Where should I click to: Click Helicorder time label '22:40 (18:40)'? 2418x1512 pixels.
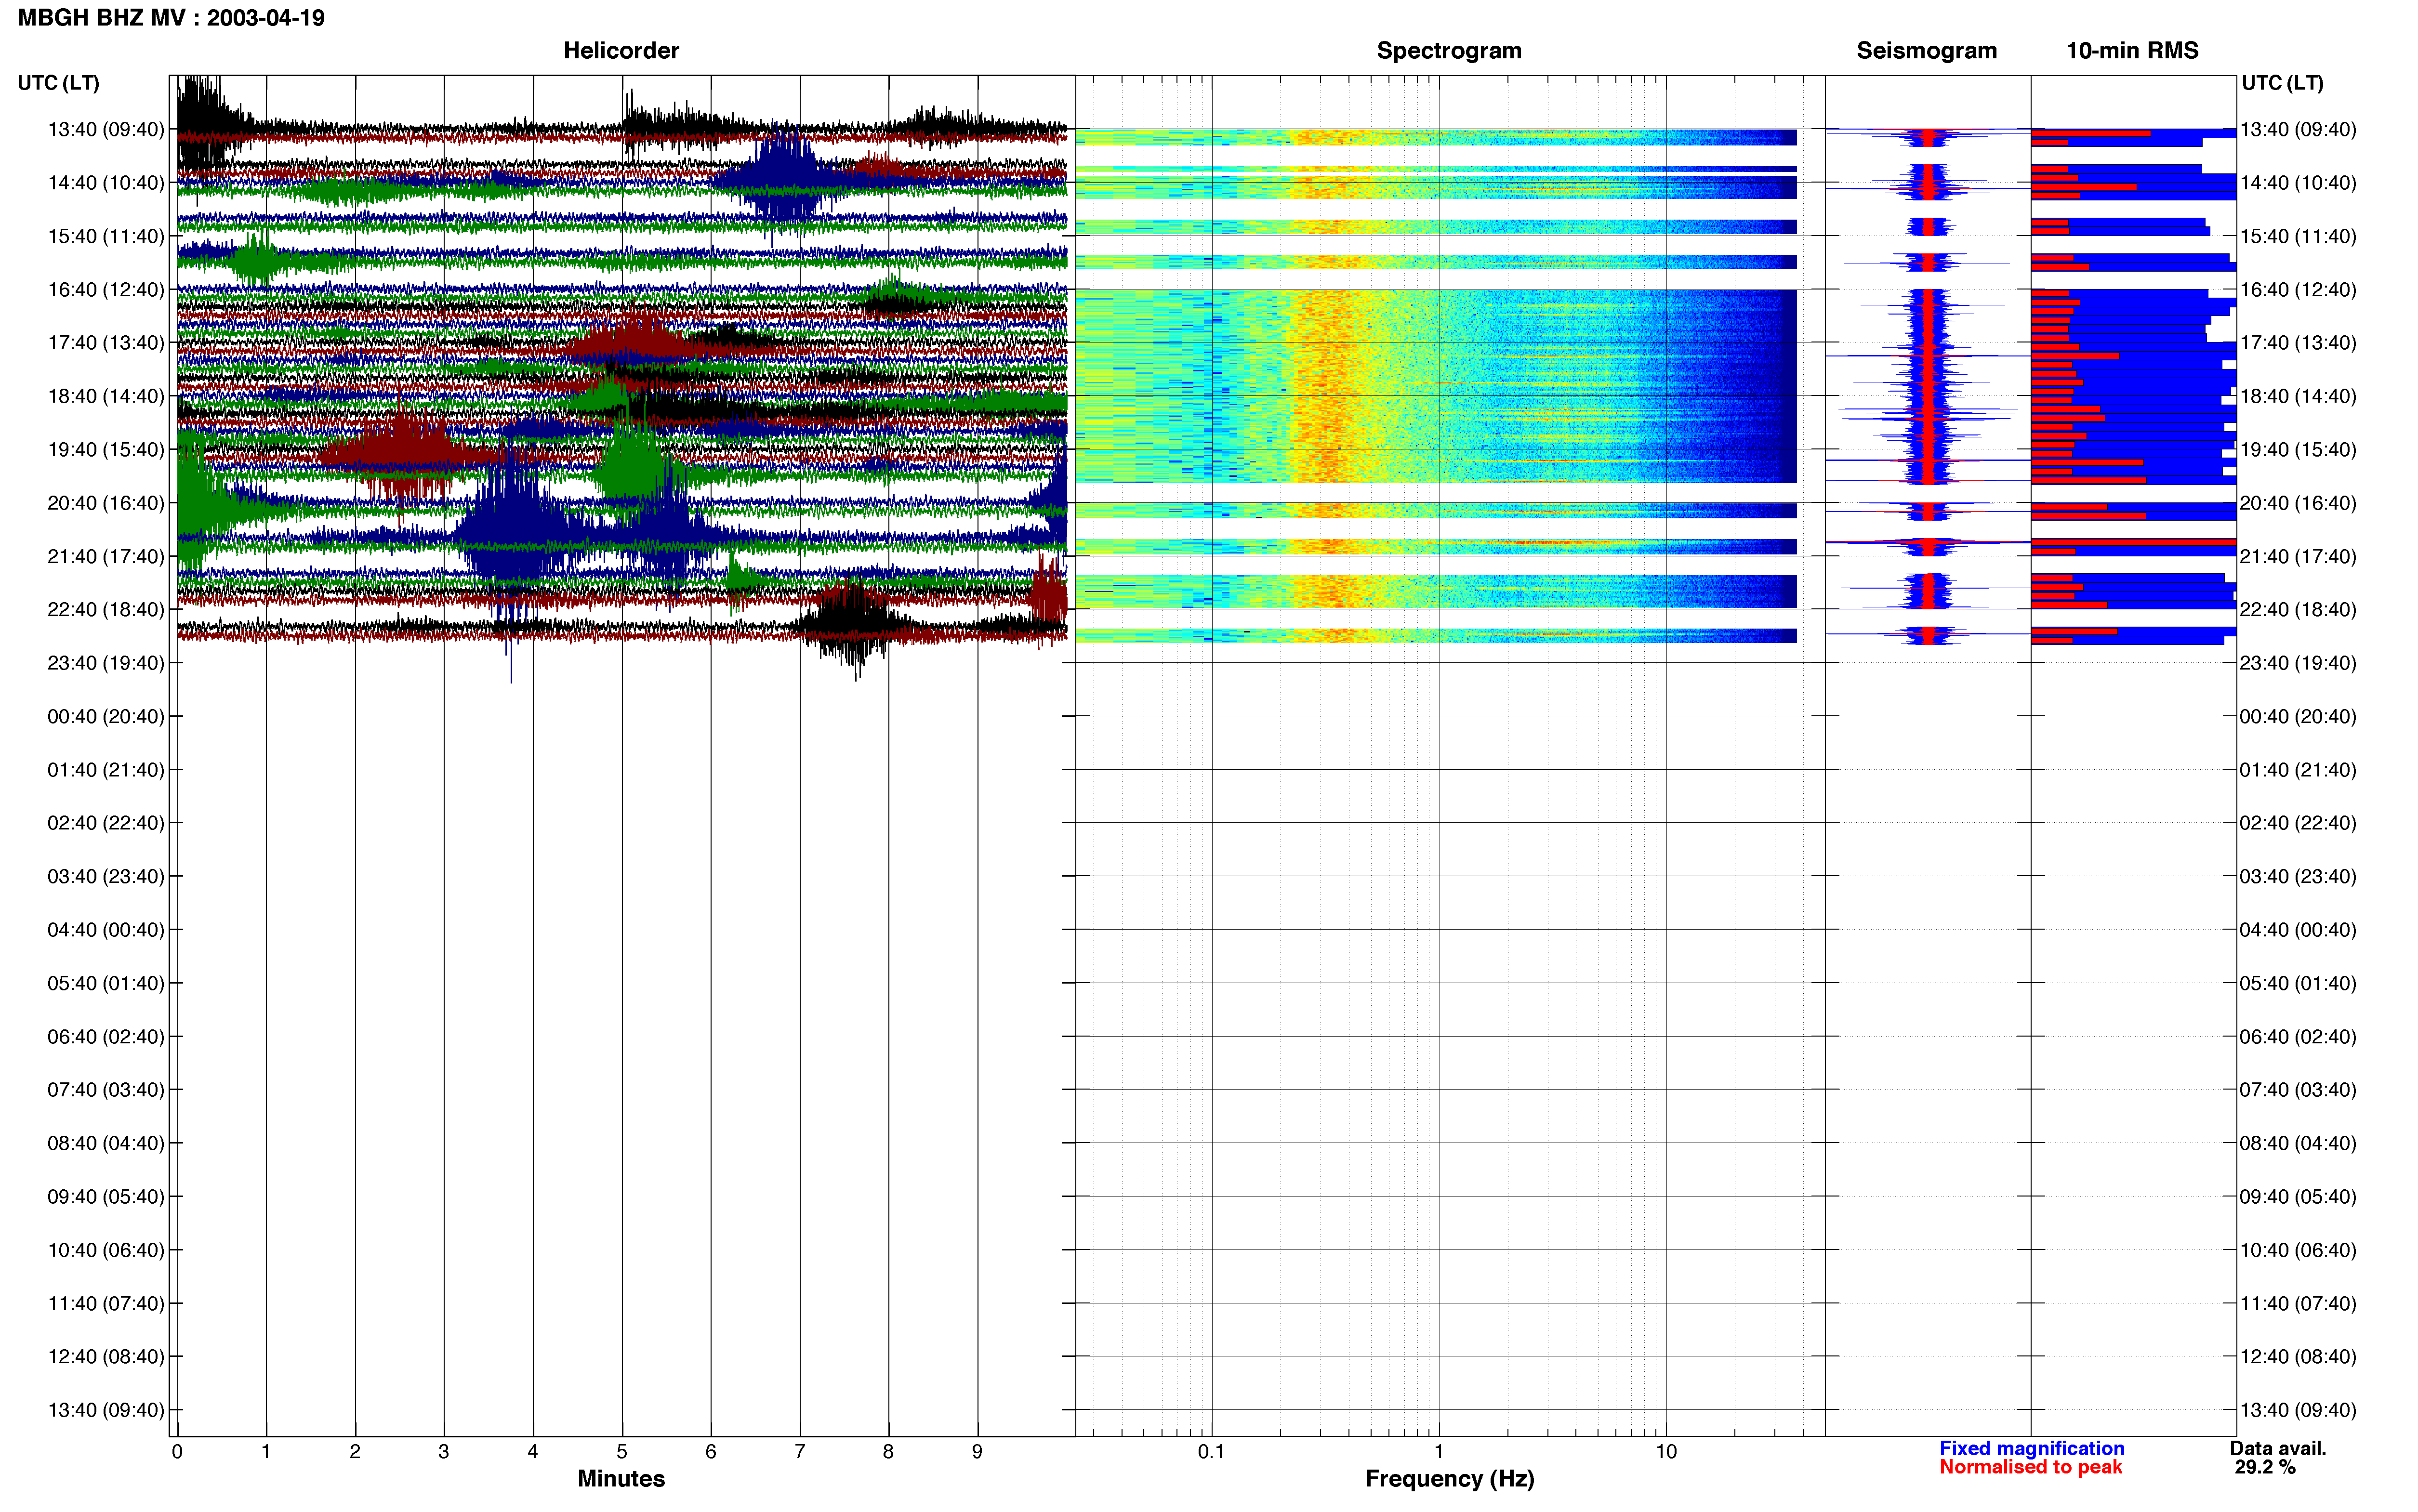106,610
